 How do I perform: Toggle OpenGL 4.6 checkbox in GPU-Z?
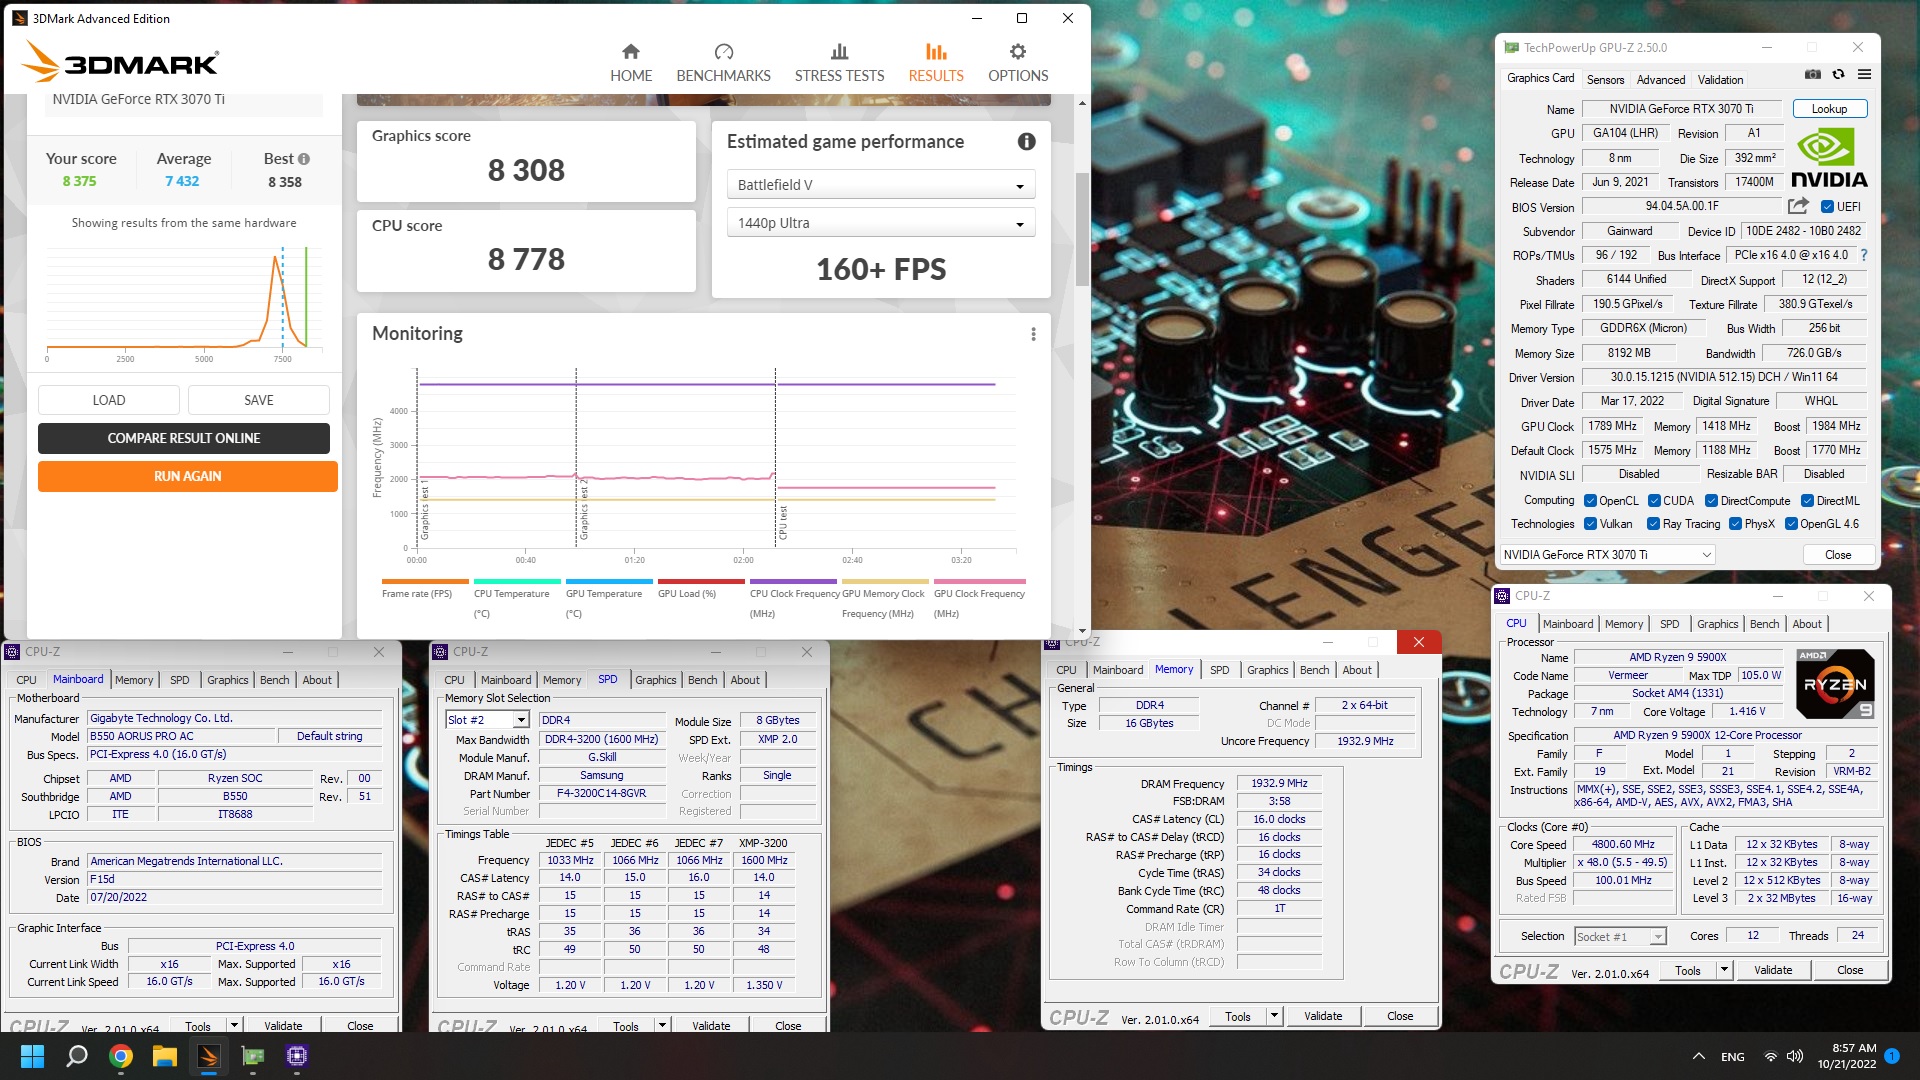pyautogui.click(x=1791, y=524)
